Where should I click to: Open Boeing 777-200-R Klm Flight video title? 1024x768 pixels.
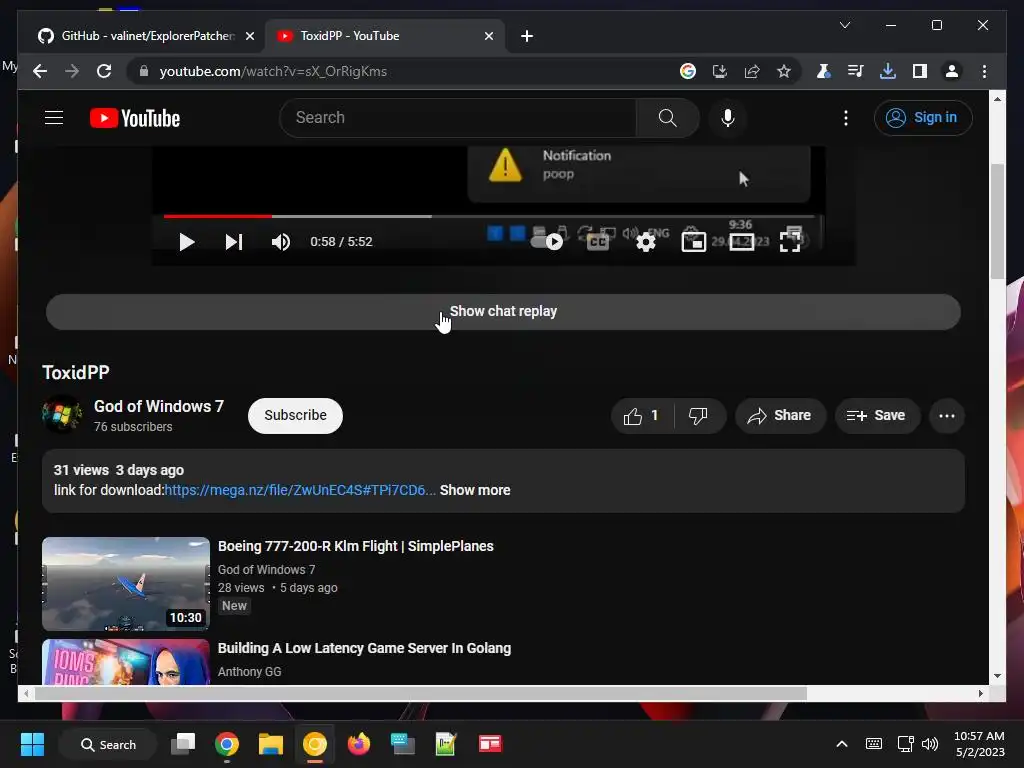point(355,546)
